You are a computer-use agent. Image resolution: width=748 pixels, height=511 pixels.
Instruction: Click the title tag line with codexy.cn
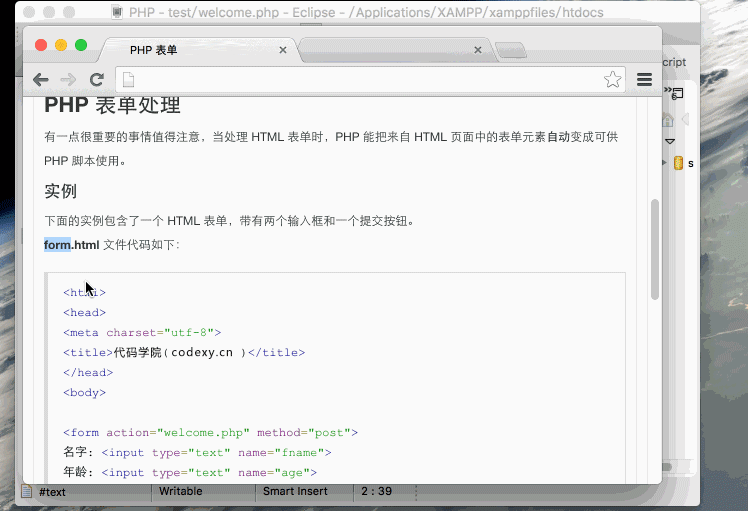click(x=184, y=352)
